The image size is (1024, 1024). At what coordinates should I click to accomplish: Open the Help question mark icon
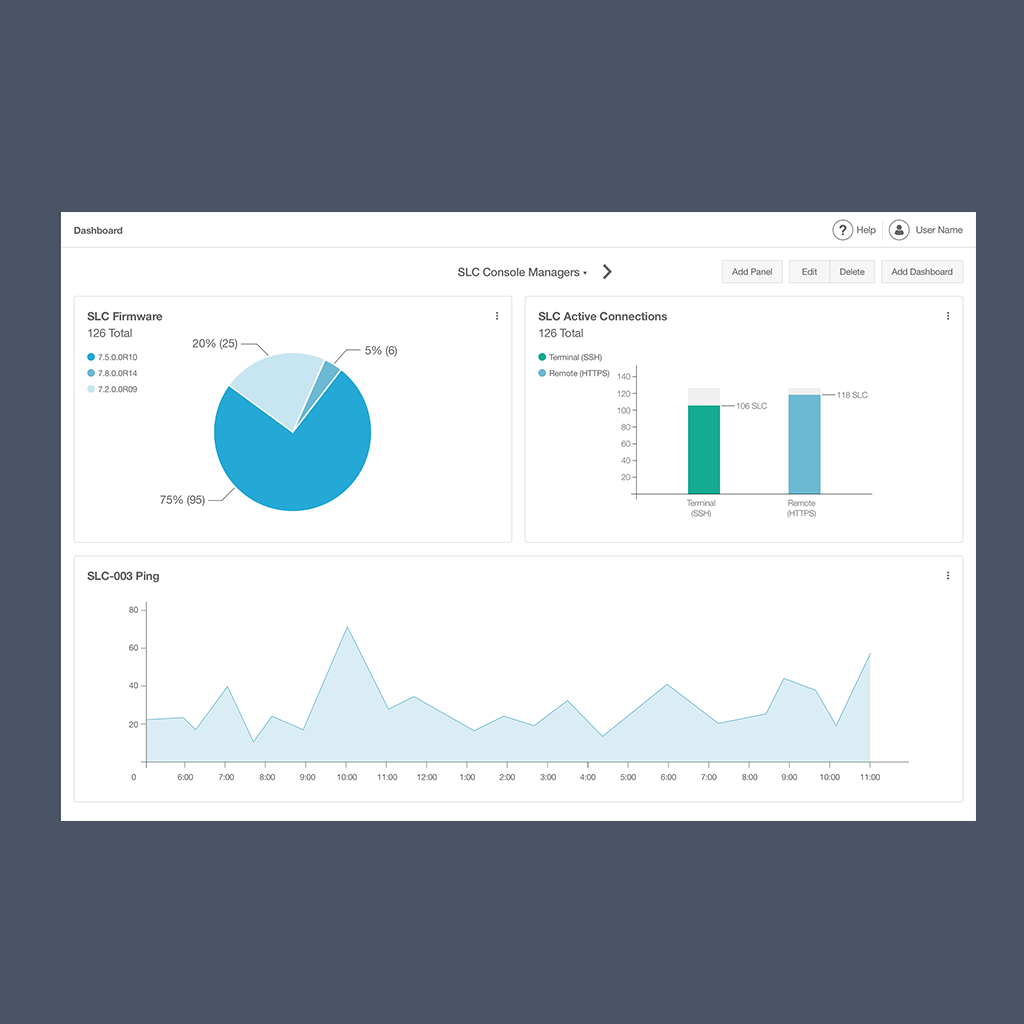pyautogui.click(x=842, y=230)
